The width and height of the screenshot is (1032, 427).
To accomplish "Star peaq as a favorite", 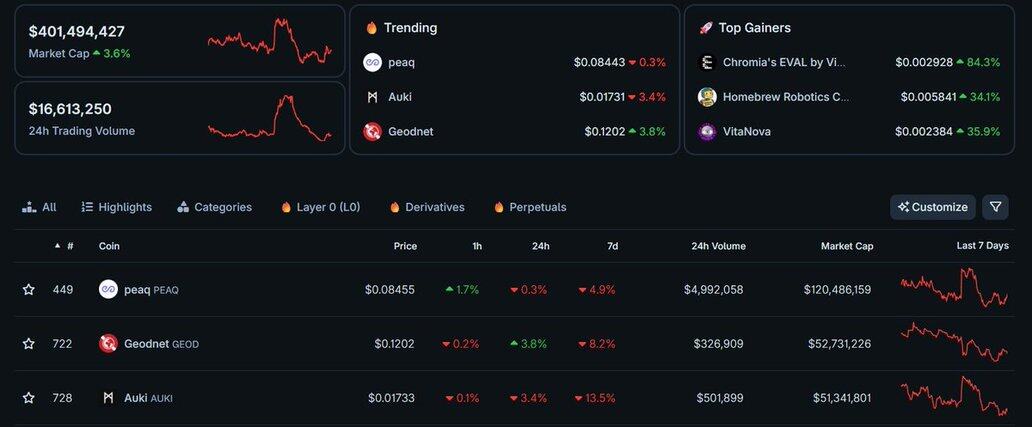I will (29, 290).
